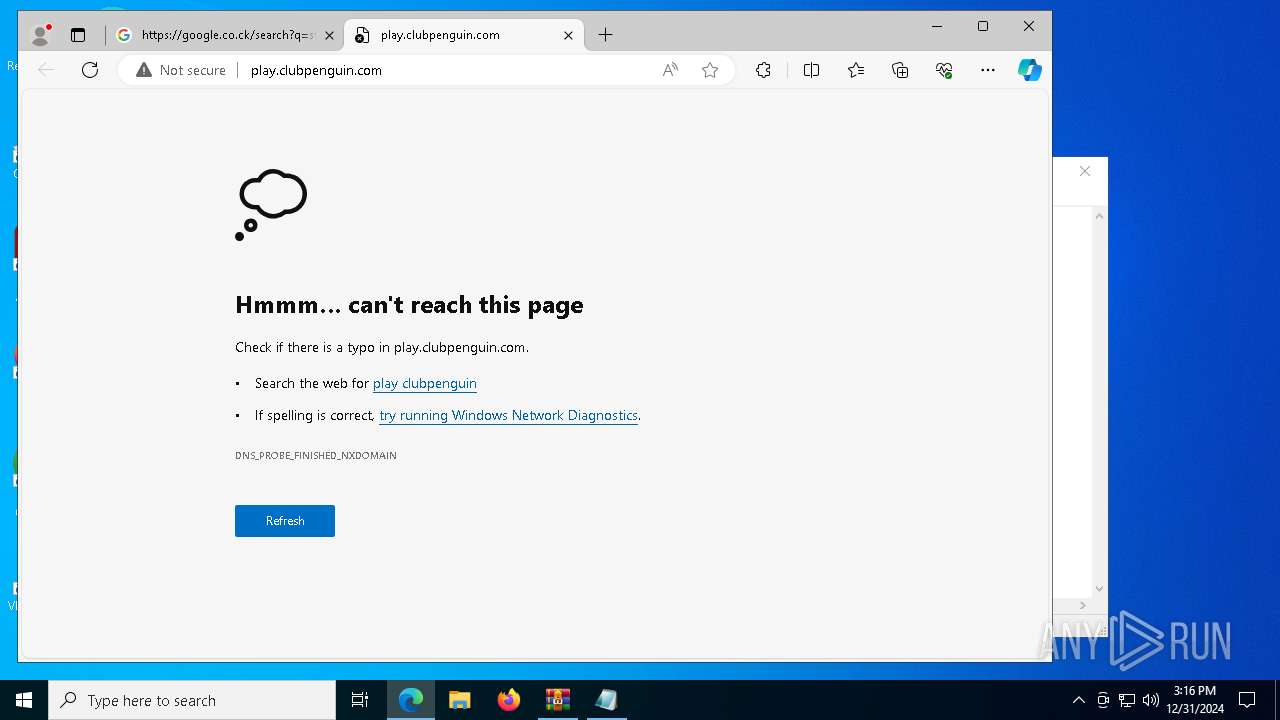Toggle Split screen view icon
Screen dimensions: 1280x720
click(x=811, y=70)
